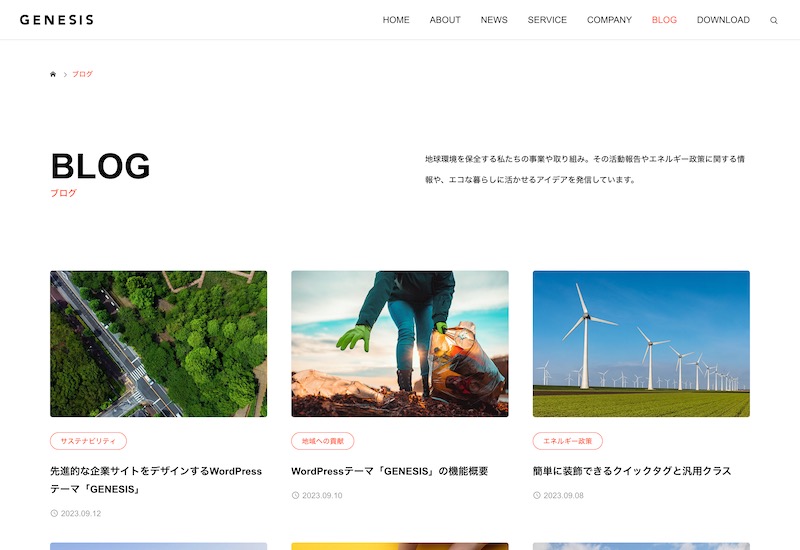Viewport: 800px width, 550px height.
Task: Select NEWS in the navigation
Action: [494, 20]
